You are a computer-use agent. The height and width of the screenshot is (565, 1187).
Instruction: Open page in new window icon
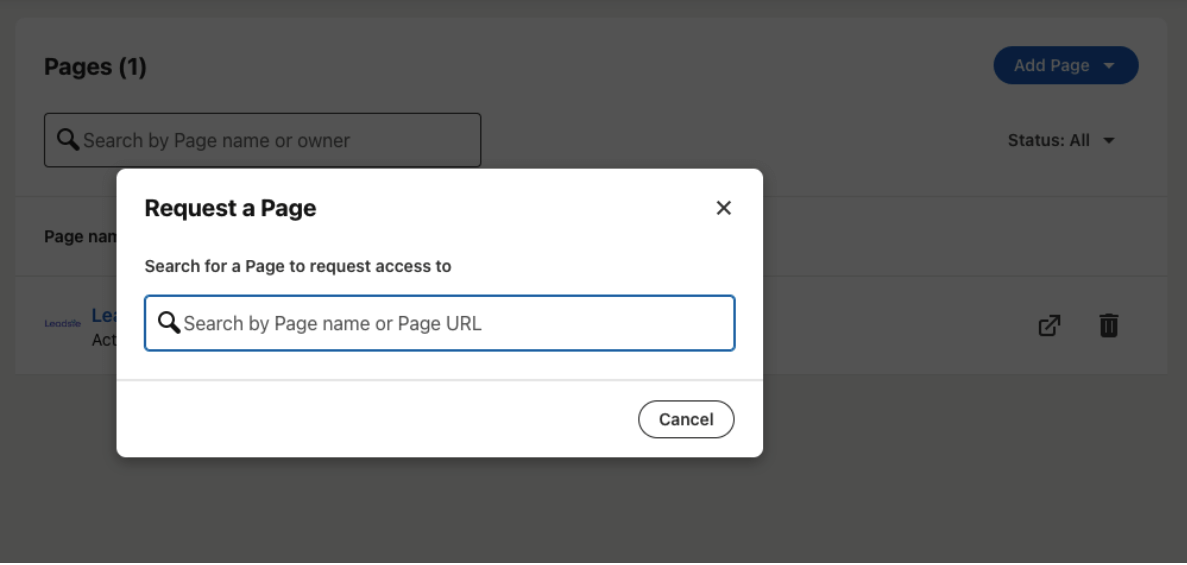(1049, 325)
